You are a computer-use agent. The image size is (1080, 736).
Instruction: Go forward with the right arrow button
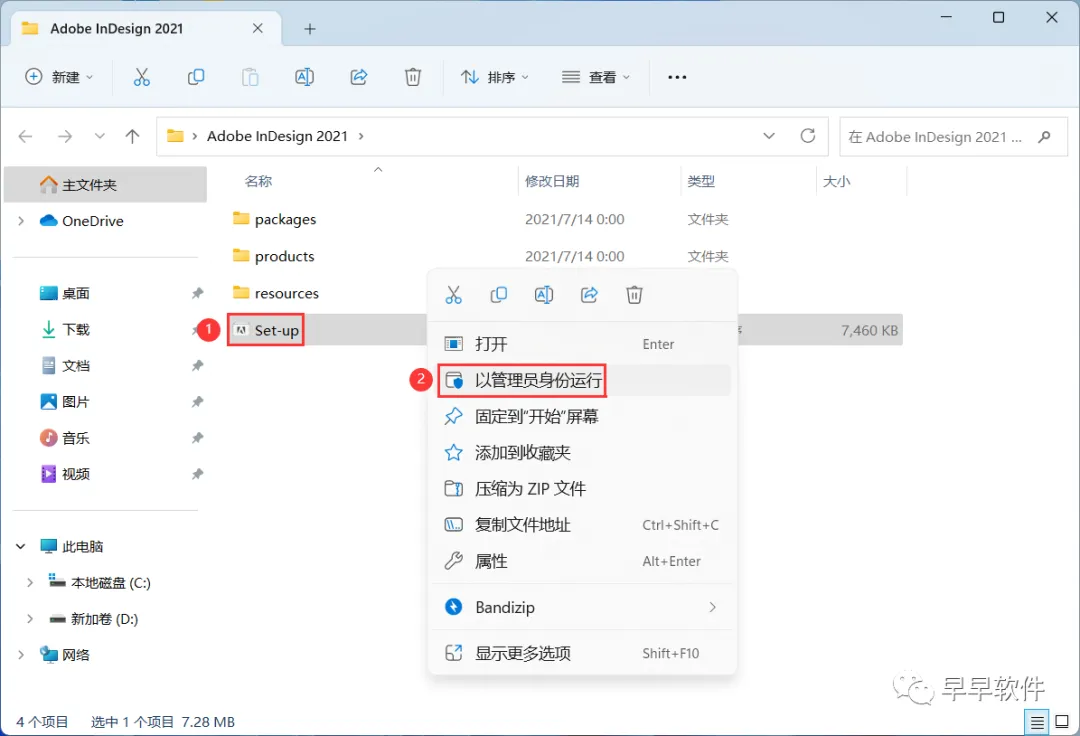65,136
